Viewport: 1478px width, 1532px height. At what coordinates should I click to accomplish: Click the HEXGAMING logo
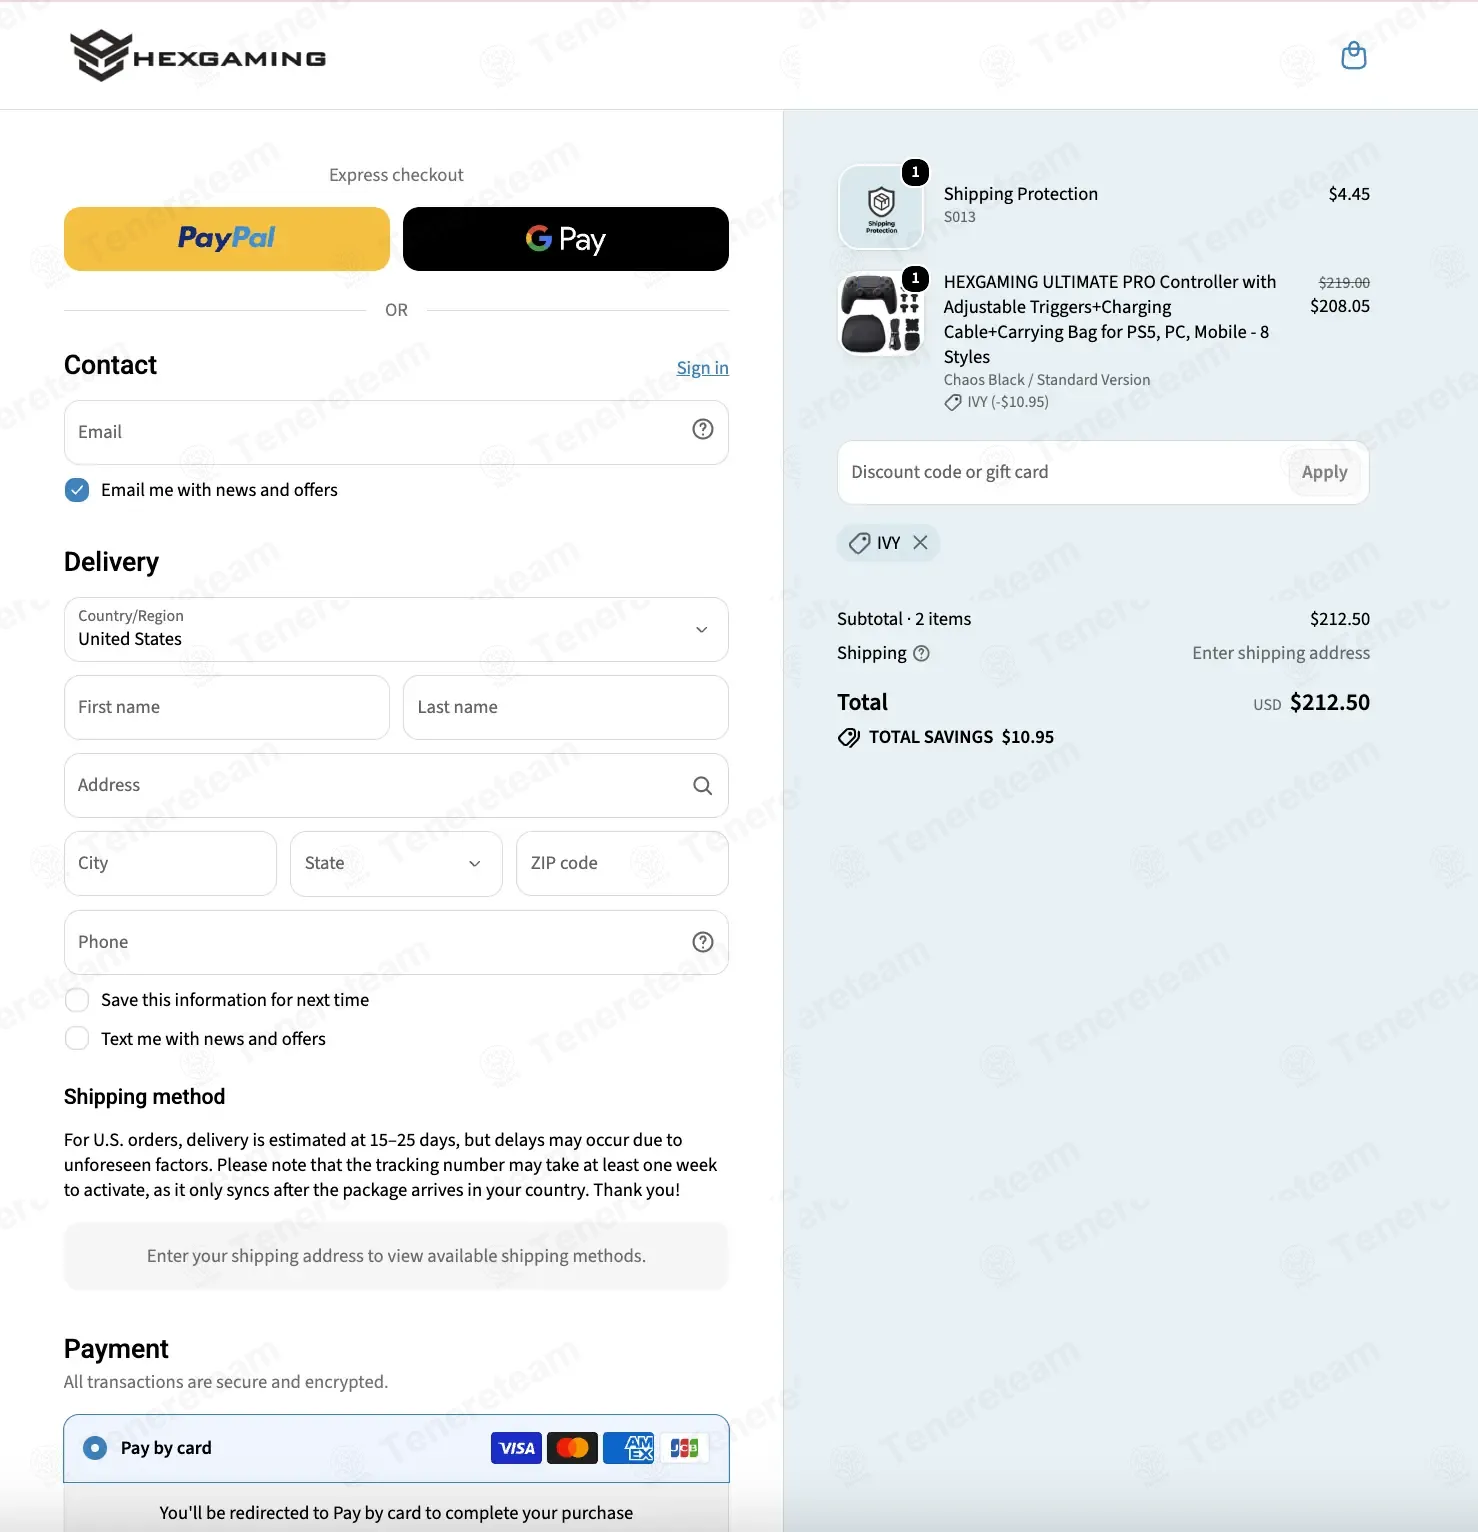198,56
